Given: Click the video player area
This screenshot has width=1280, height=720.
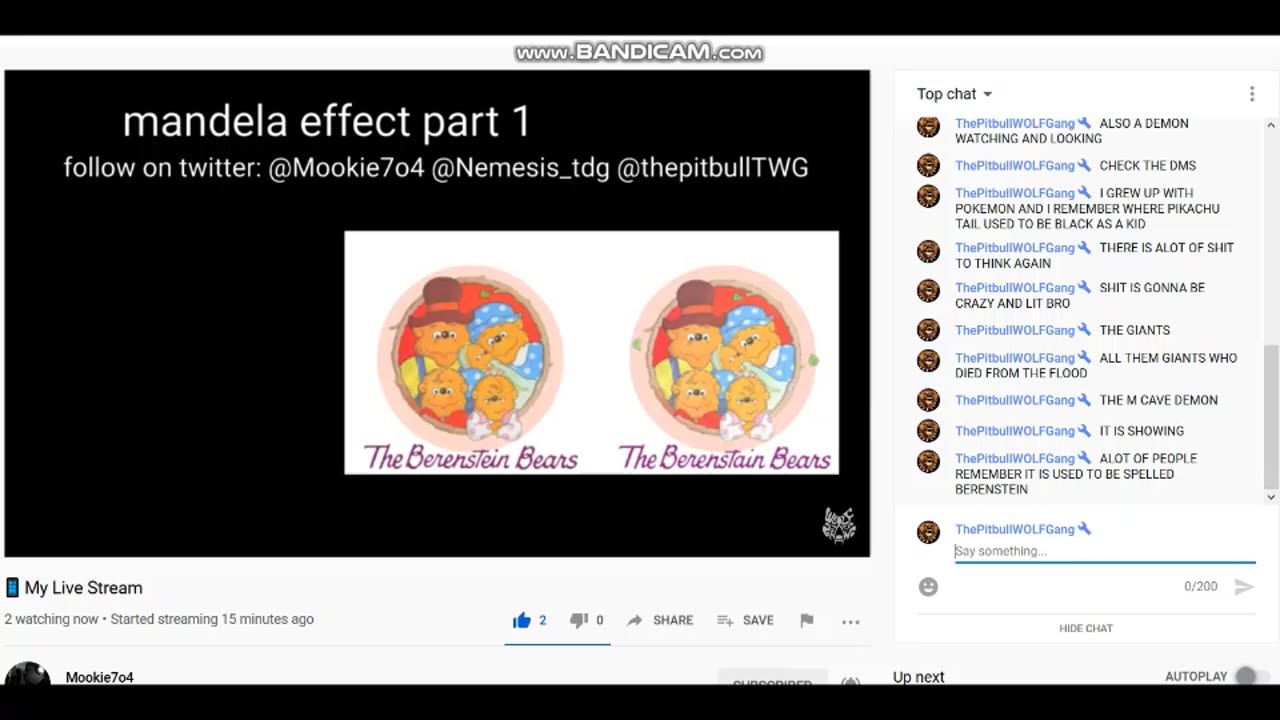Looking at the screenshot, I should [437, 313].
